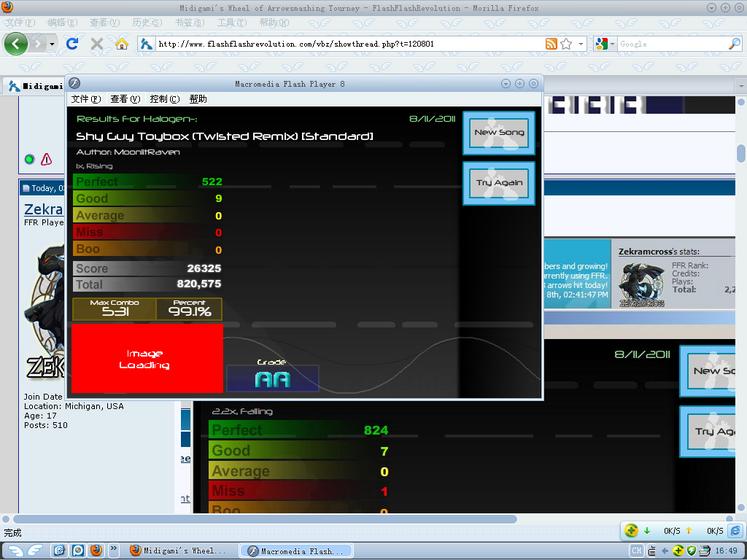Click the song title Shy Guy Toybox text

(x=224, y=136)
